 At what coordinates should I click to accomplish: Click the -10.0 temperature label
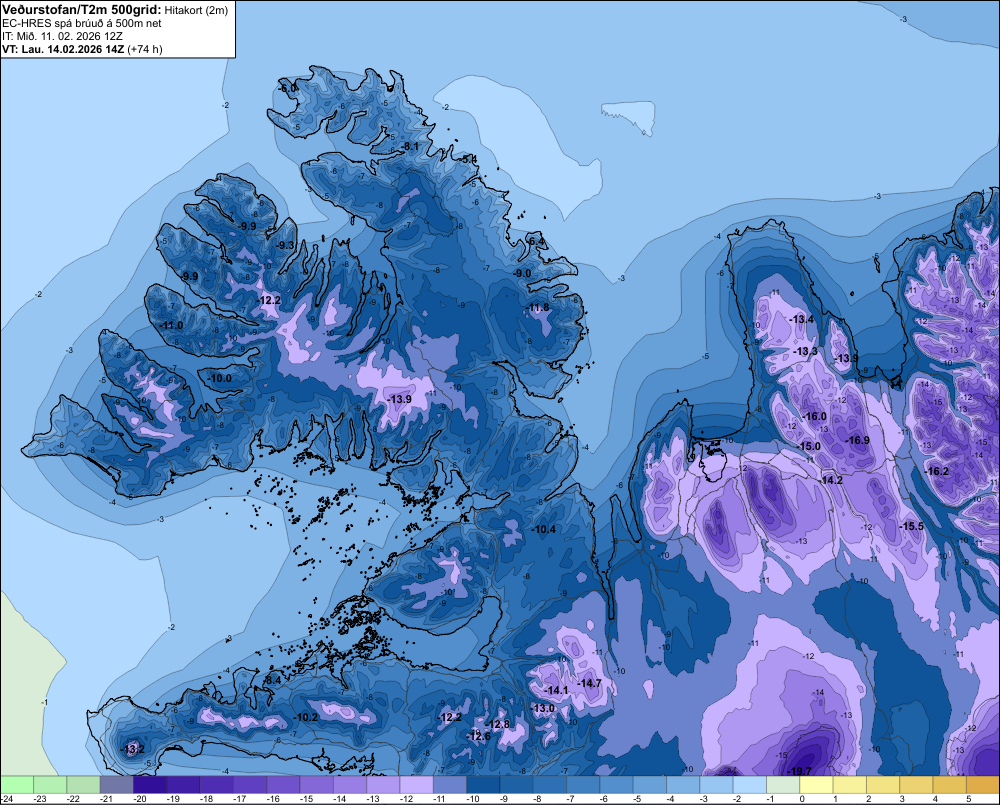(x=220, y=378)
